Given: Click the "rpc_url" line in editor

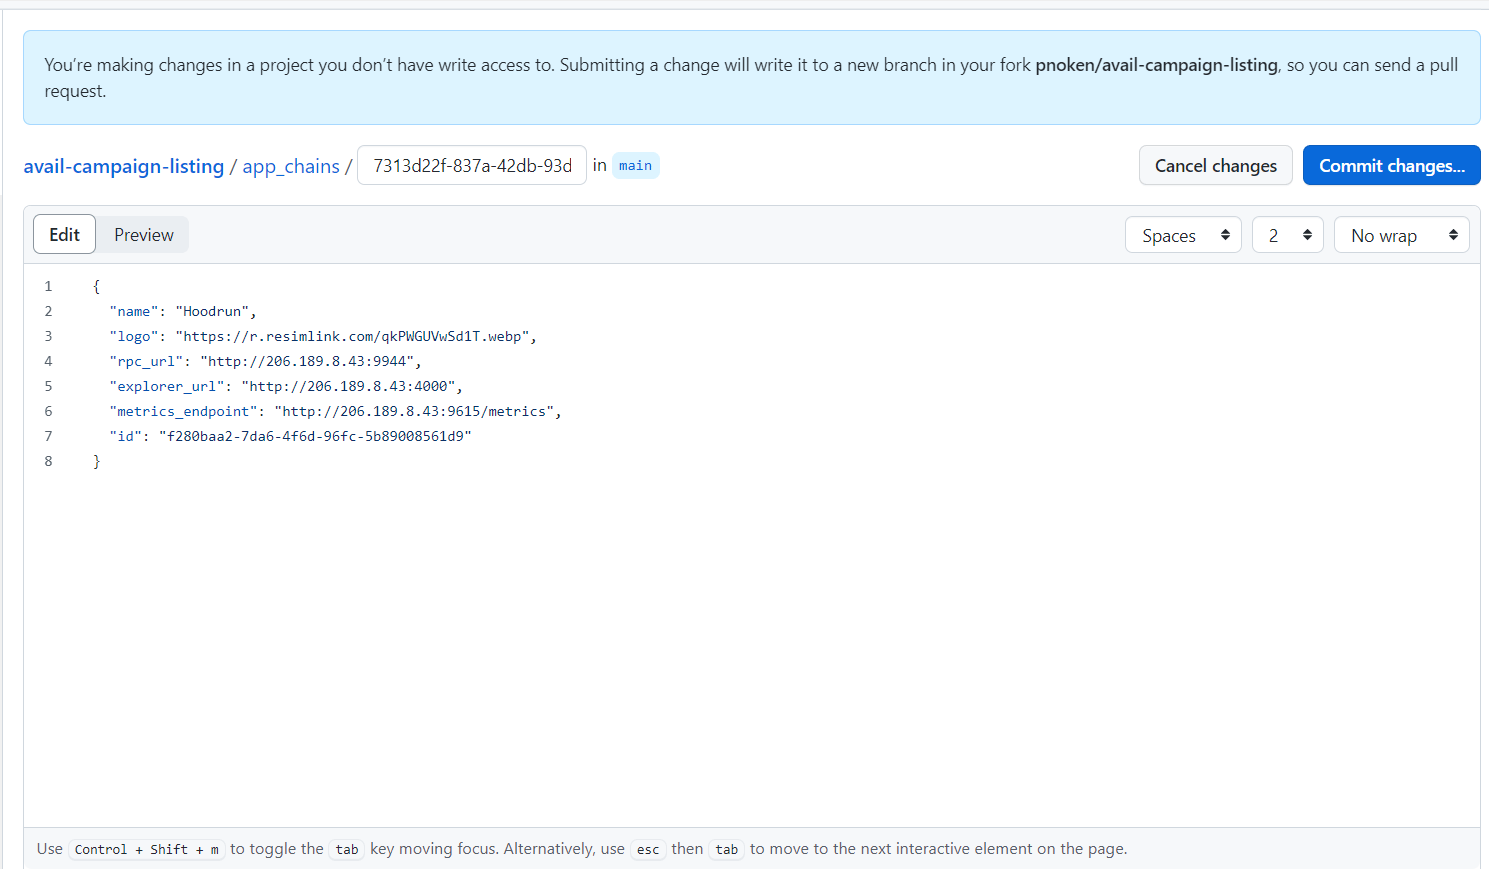Looking at the screenshot, I should (x=265, y=362).
